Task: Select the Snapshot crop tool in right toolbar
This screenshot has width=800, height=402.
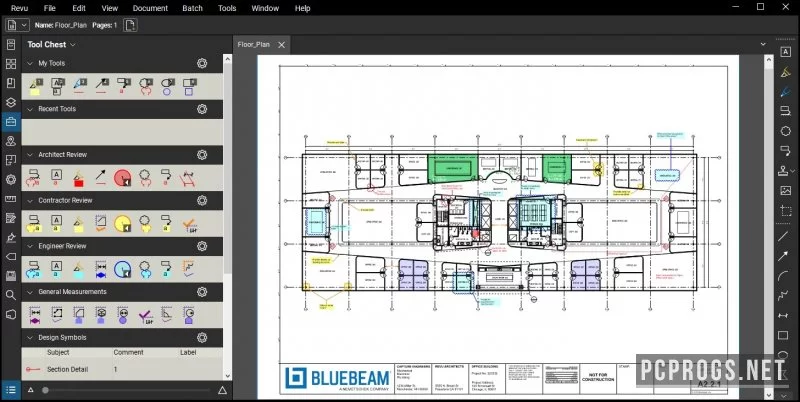Action: (x=785, y=210)
